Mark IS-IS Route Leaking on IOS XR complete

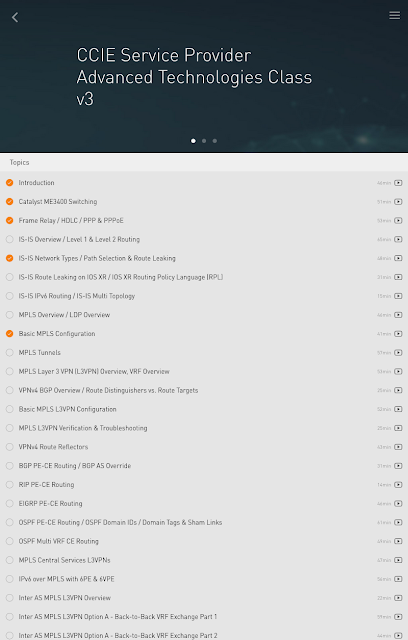9,277
